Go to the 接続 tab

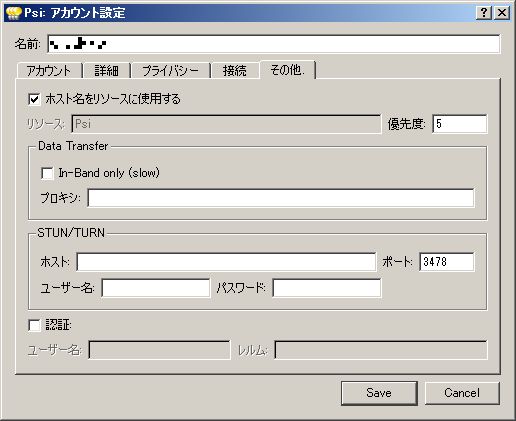coord(235,71)
